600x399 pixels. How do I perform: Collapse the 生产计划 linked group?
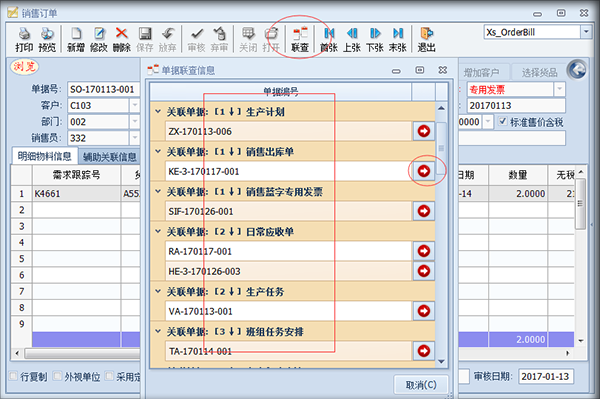[158, 112]
